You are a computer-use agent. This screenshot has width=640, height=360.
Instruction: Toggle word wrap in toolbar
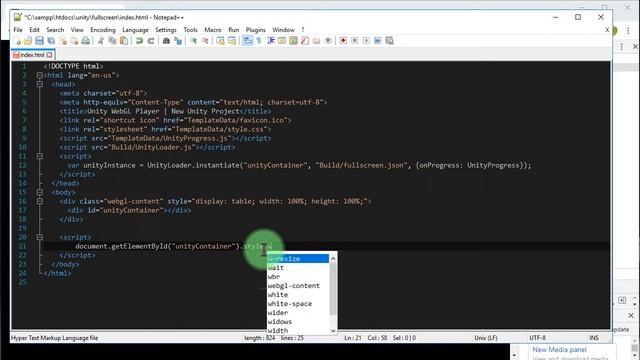coord(247,40)
